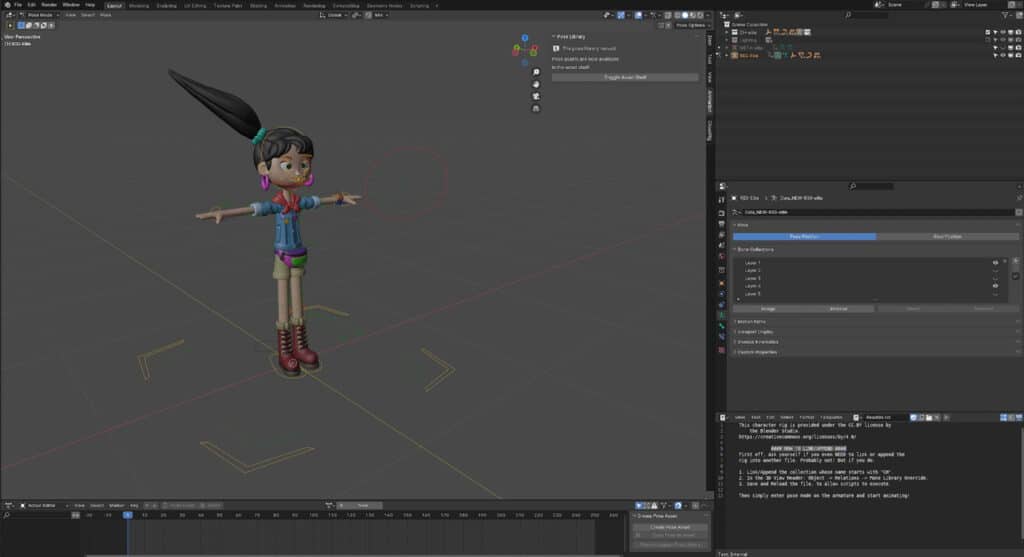1024x557 pixels.
Task: Hide CH-ella collection with eye icon
Action: click(x=1003, y=31)
